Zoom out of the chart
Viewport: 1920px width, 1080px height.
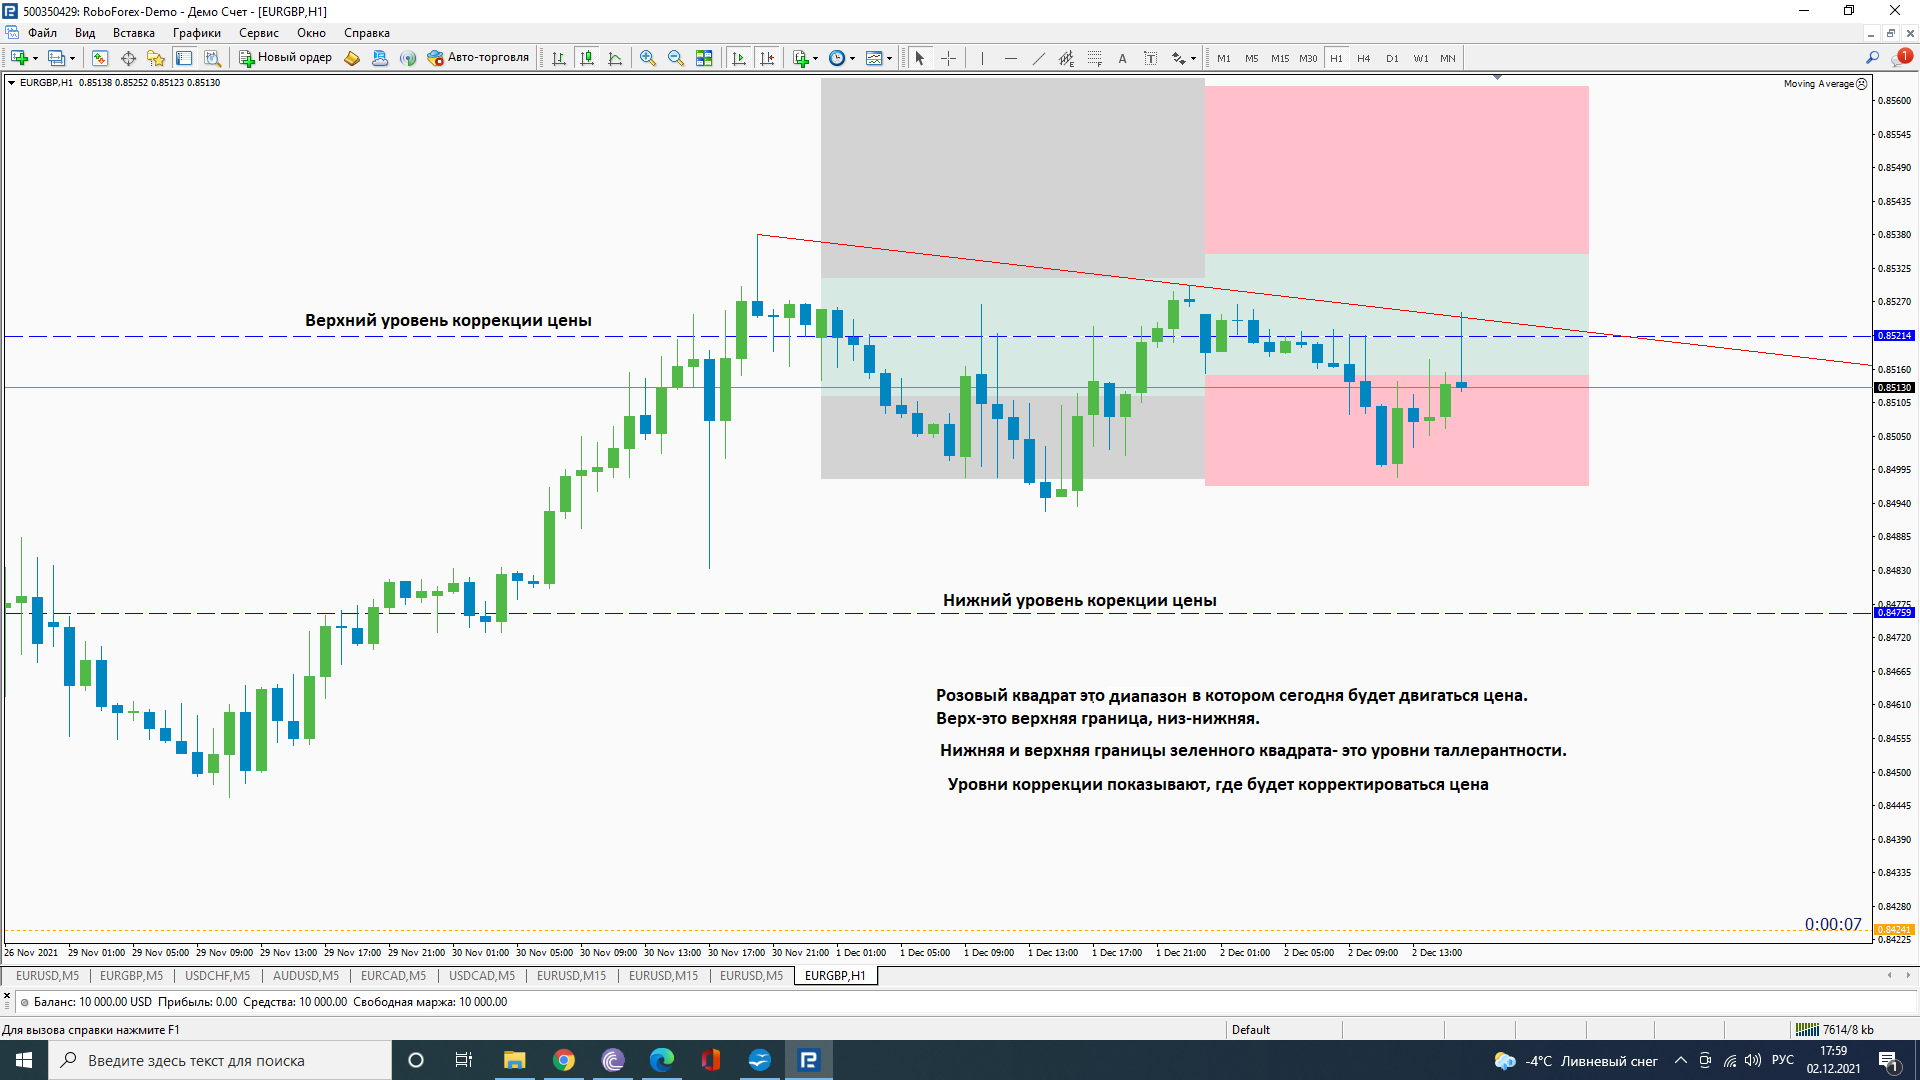(x=676, y=58)
